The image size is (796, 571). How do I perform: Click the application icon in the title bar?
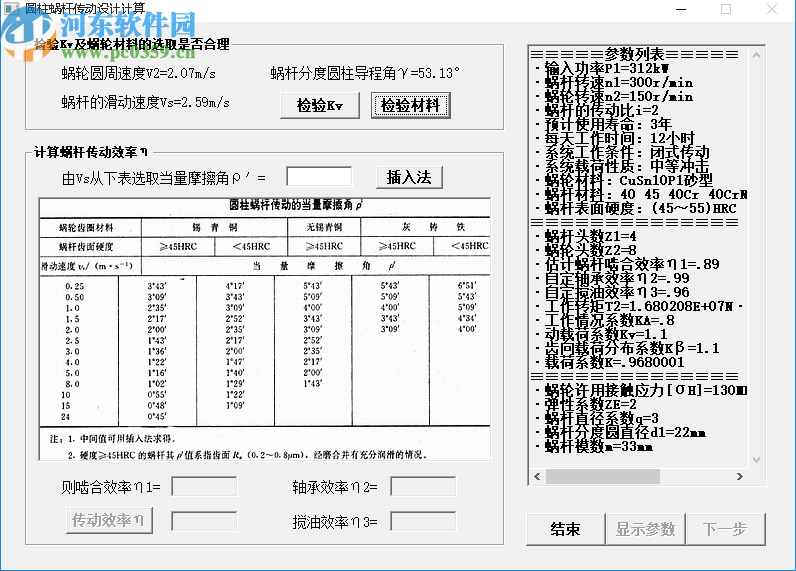(x=11, y=8)
